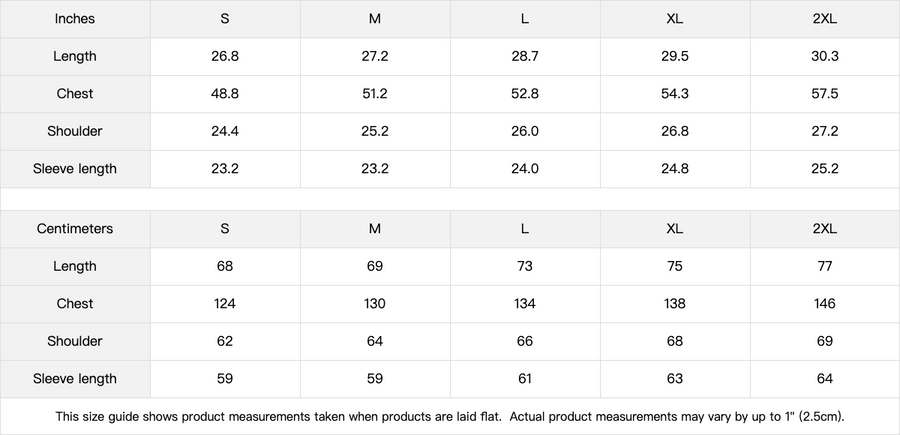Click the Length row label in Inches table
The height and width of the screenshot is (435, 900).
[75, 56]
